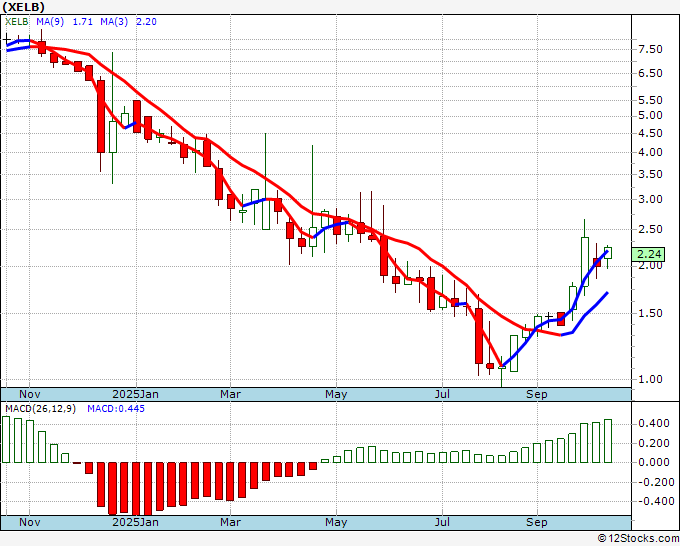Click May on the price chart axis

click(x=336, y=394)
